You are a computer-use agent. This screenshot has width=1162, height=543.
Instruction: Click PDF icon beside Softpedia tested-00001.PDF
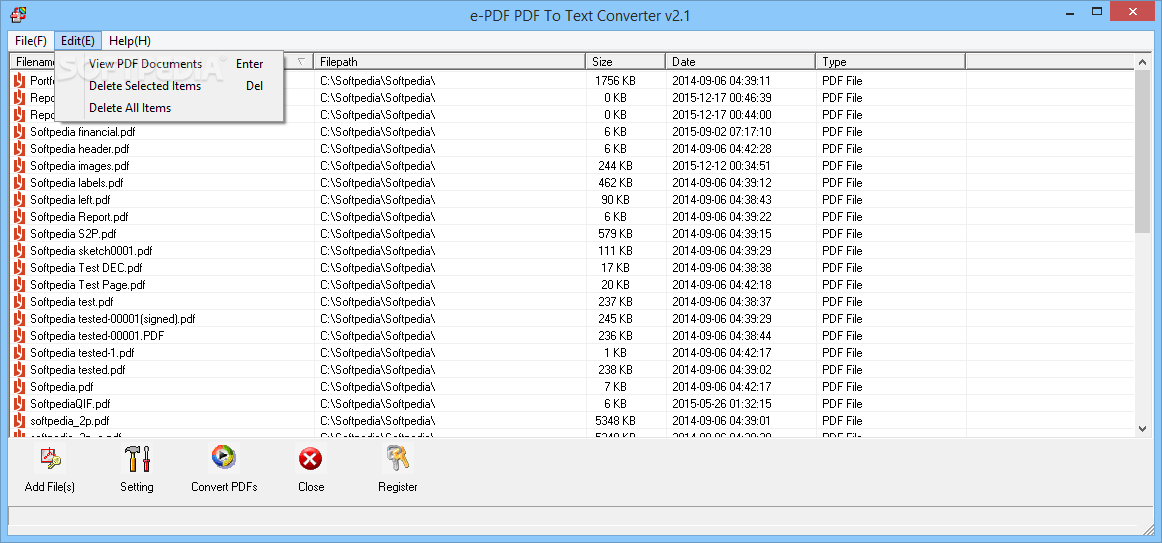click(19, 336)
